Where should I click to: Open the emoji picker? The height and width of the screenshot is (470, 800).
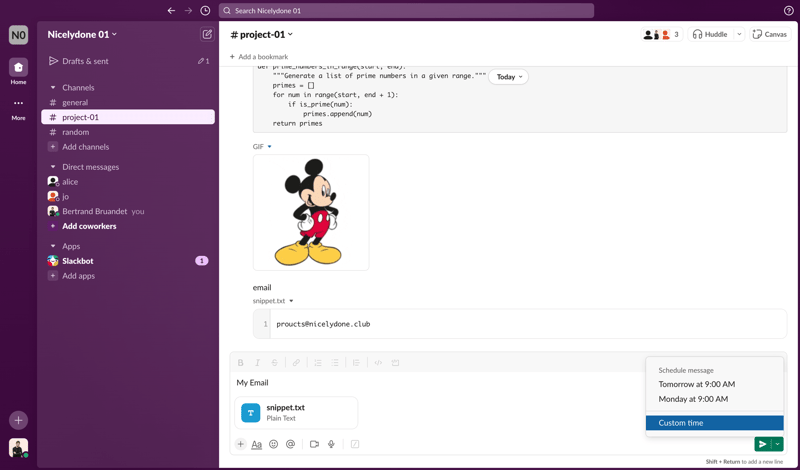pos(273,444)
